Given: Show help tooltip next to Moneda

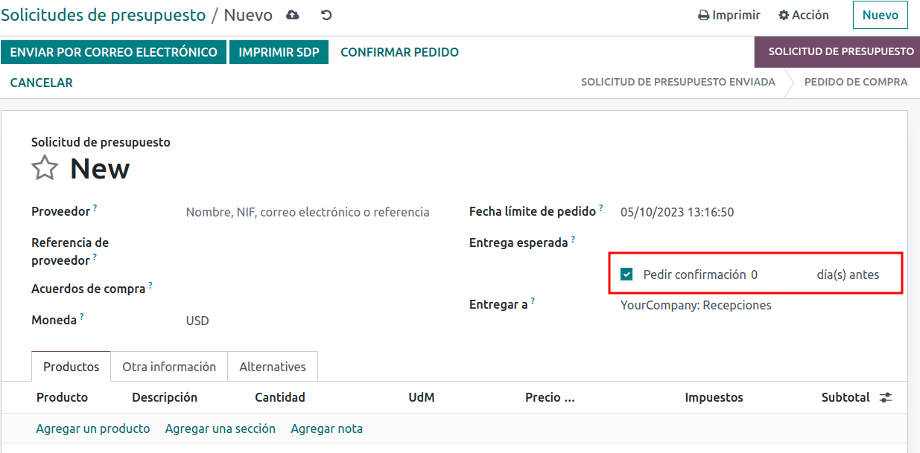Looking at the screenshot, I should 82,316.
